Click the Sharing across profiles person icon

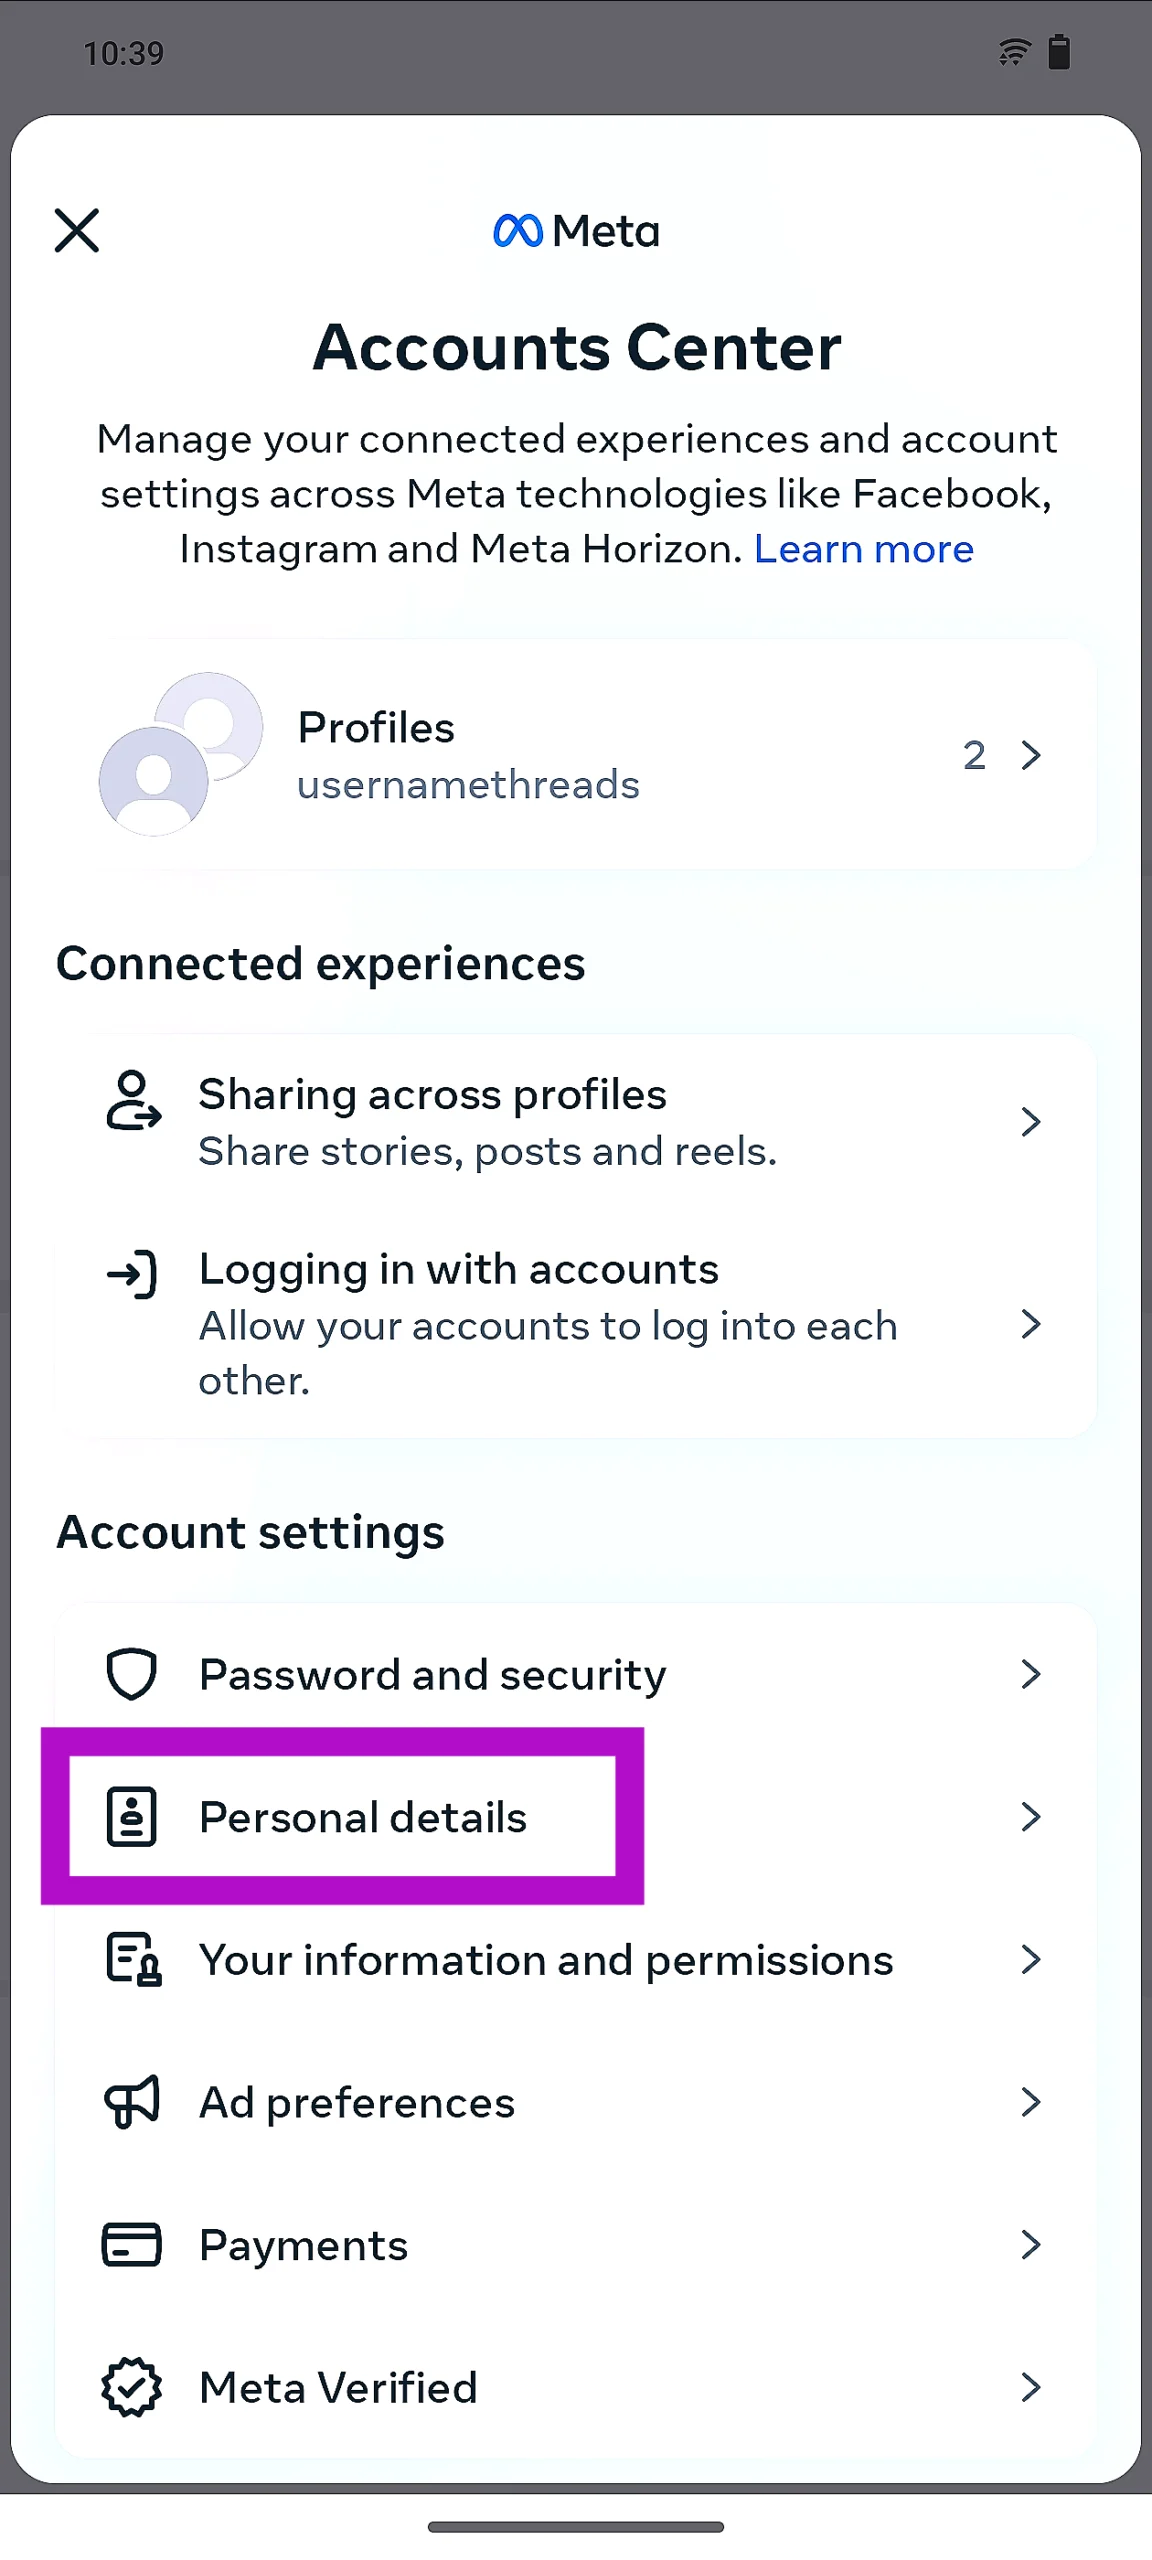click(x=133, y=1100)
